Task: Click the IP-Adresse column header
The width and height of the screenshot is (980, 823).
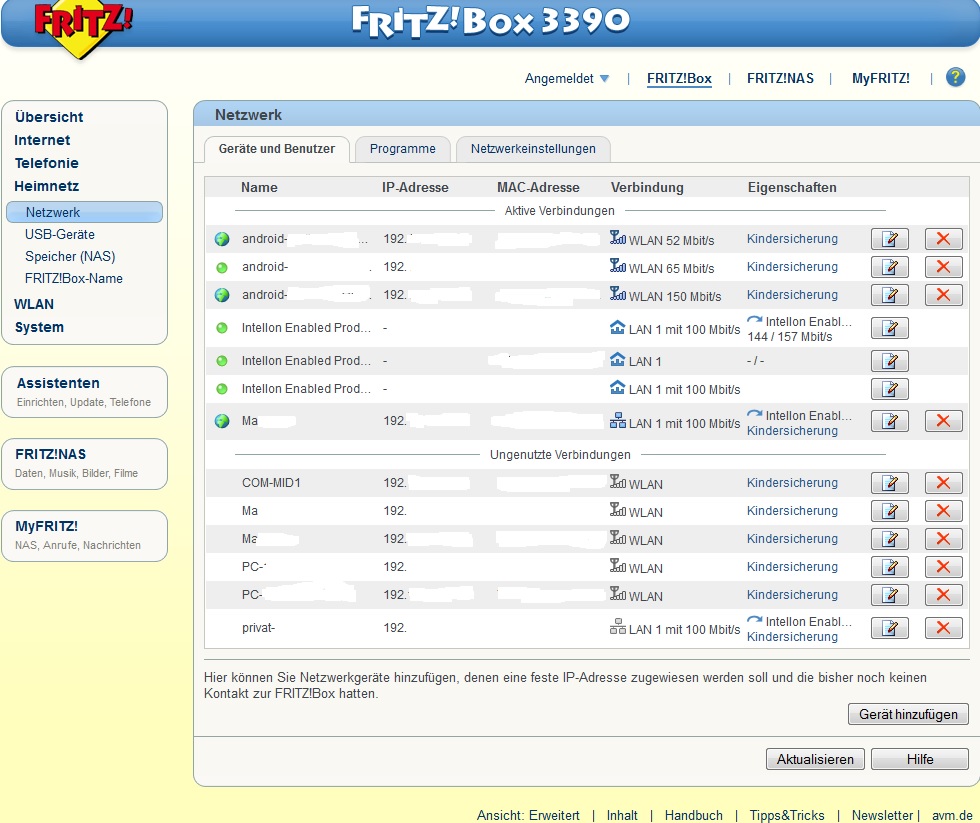Action: pos(415,187)
